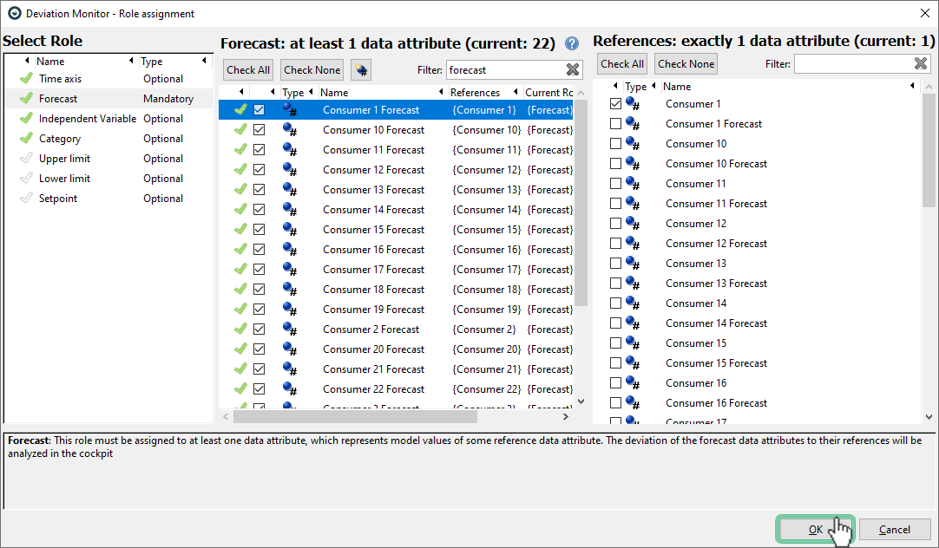The image size is (939, 548).
Task: Uncheck the Consumer 1 reference checkbox
Action: click(x=616, y=104)
